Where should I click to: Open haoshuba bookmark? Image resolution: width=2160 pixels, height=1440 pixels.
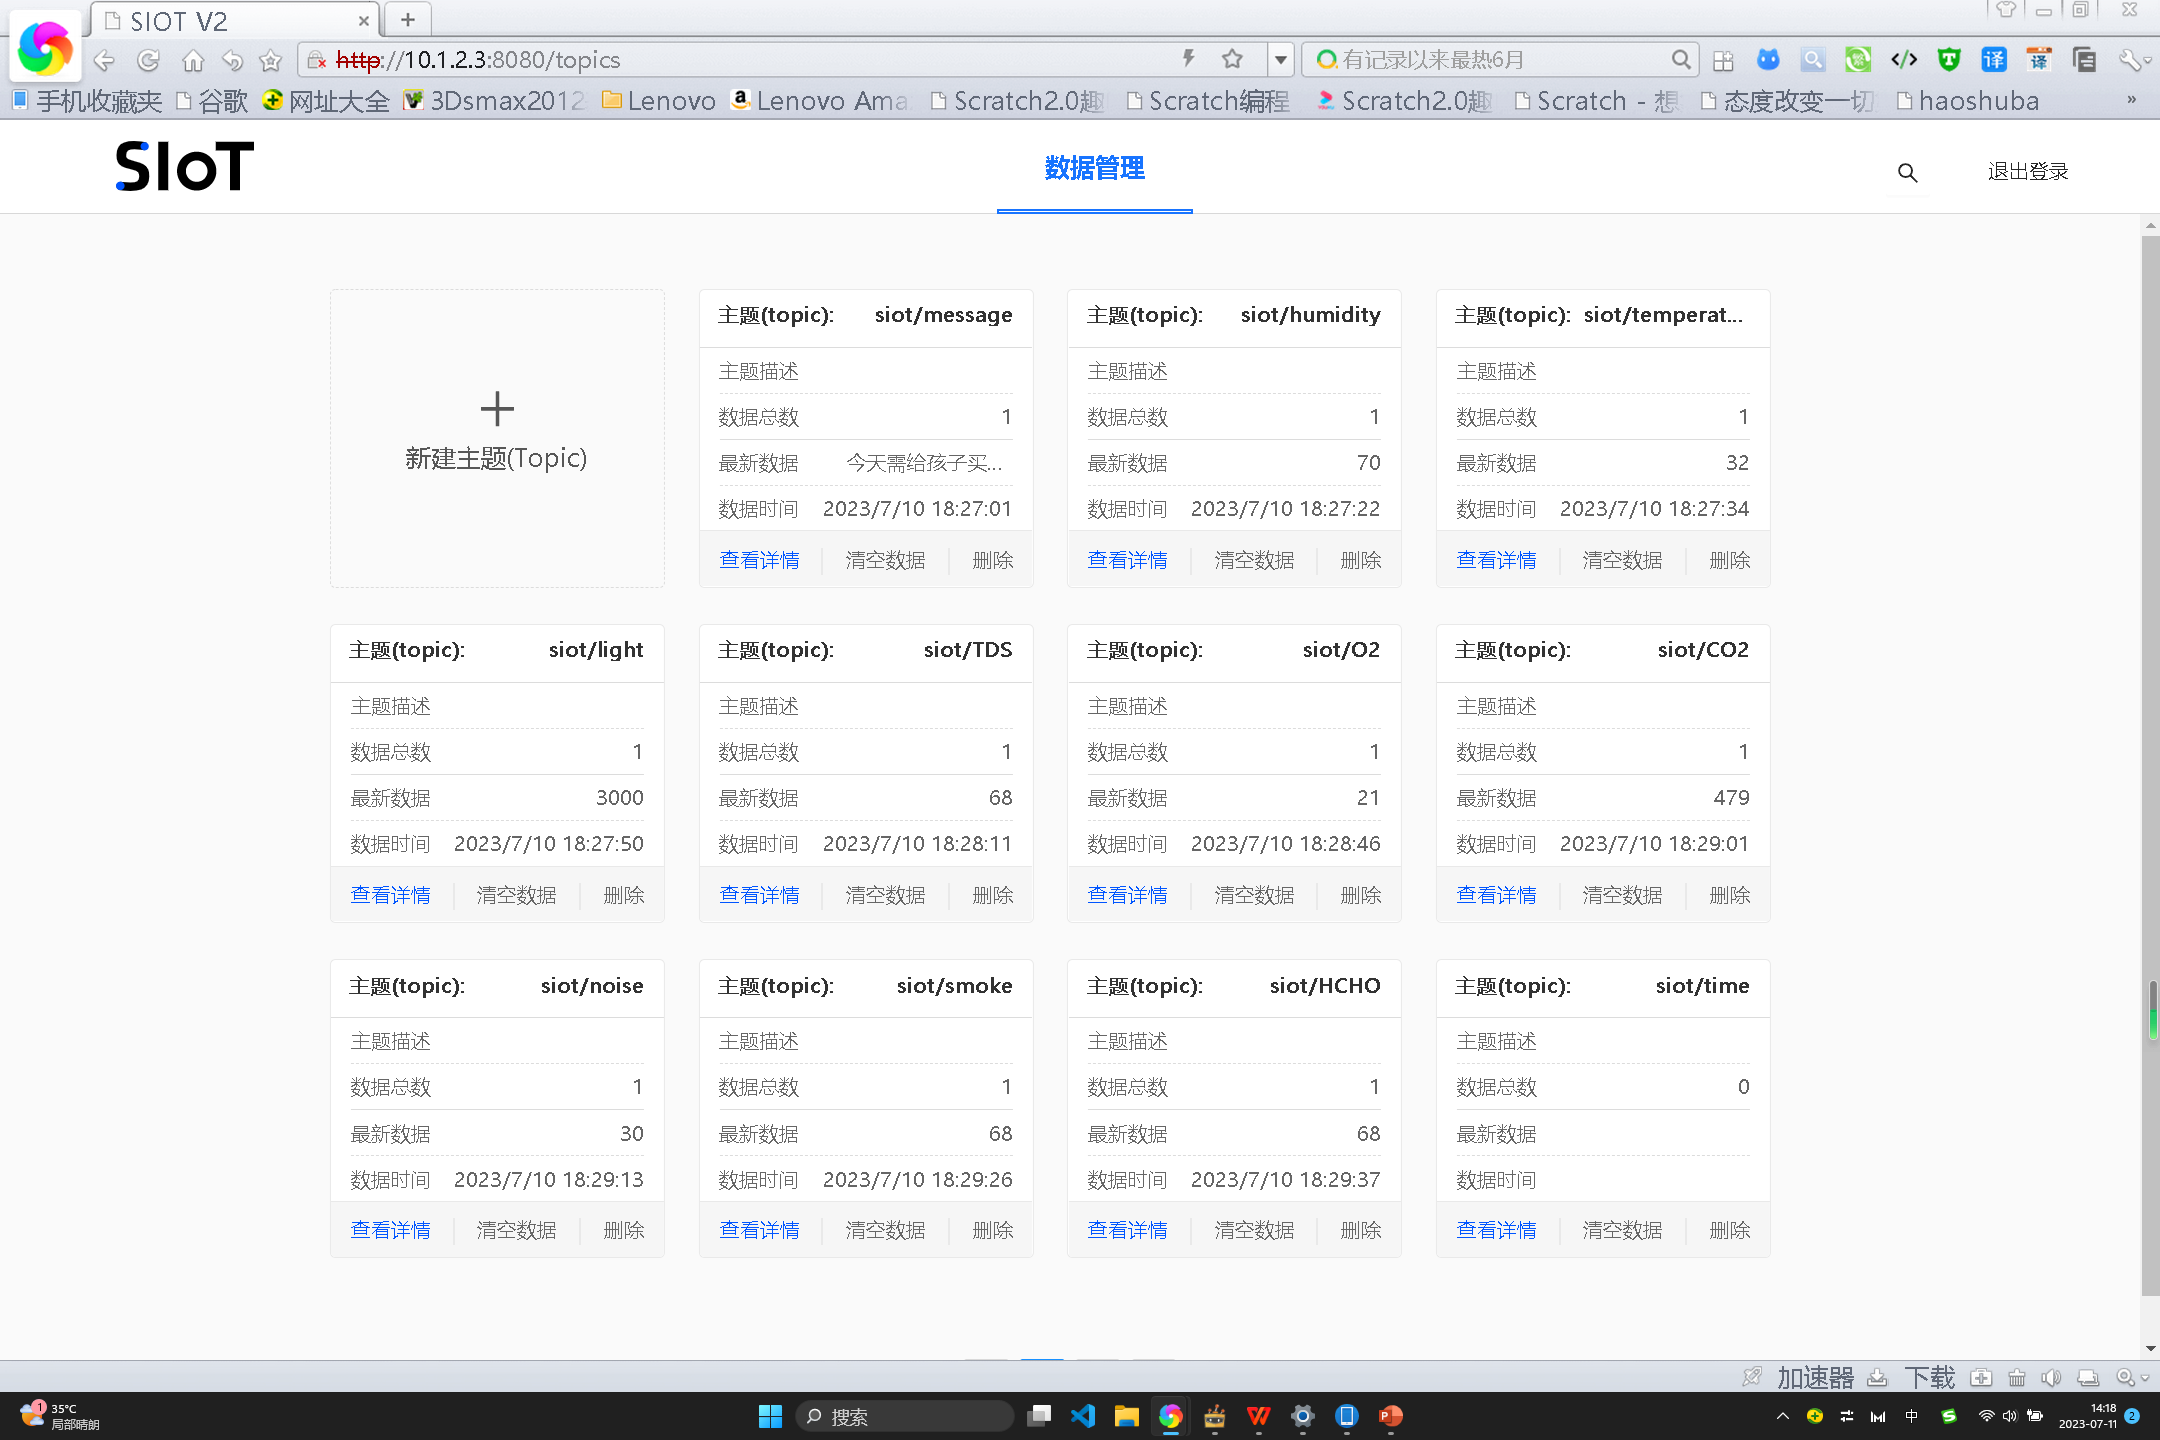(x=1968, y=101)
